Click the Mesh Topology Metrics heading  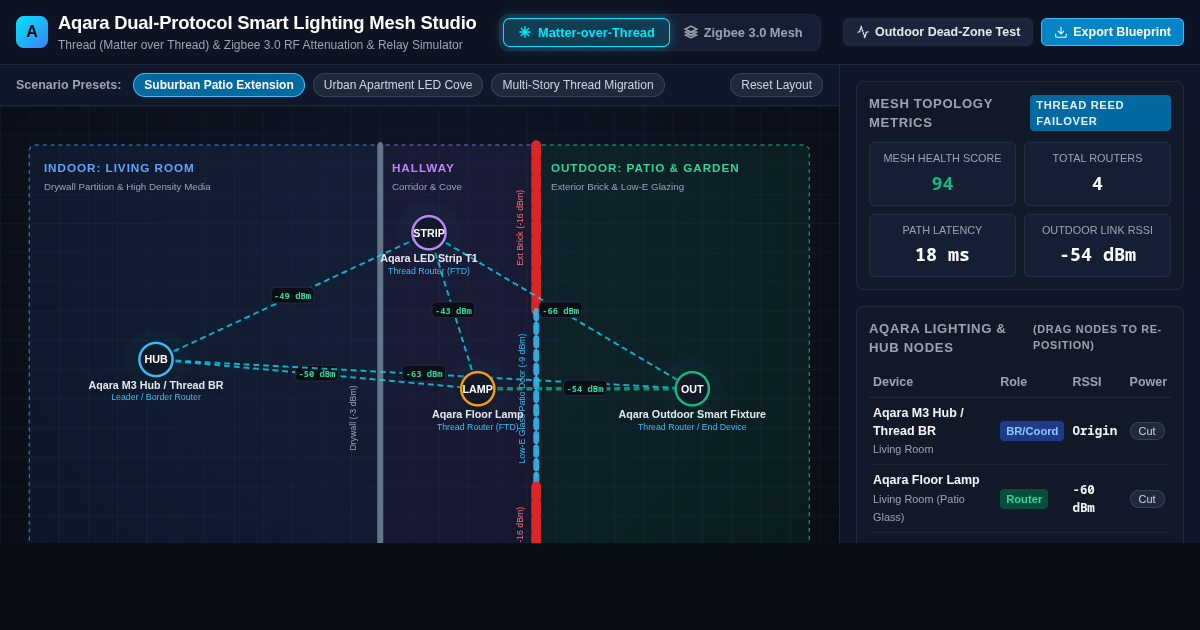pos(931,113)
